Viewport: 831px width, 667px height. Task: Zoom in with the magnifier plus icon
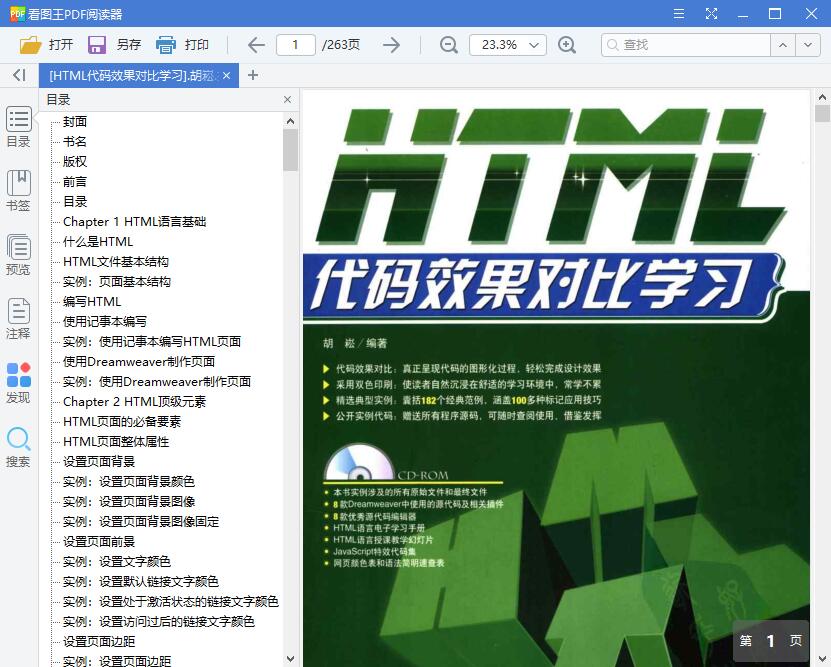[567, 45]
